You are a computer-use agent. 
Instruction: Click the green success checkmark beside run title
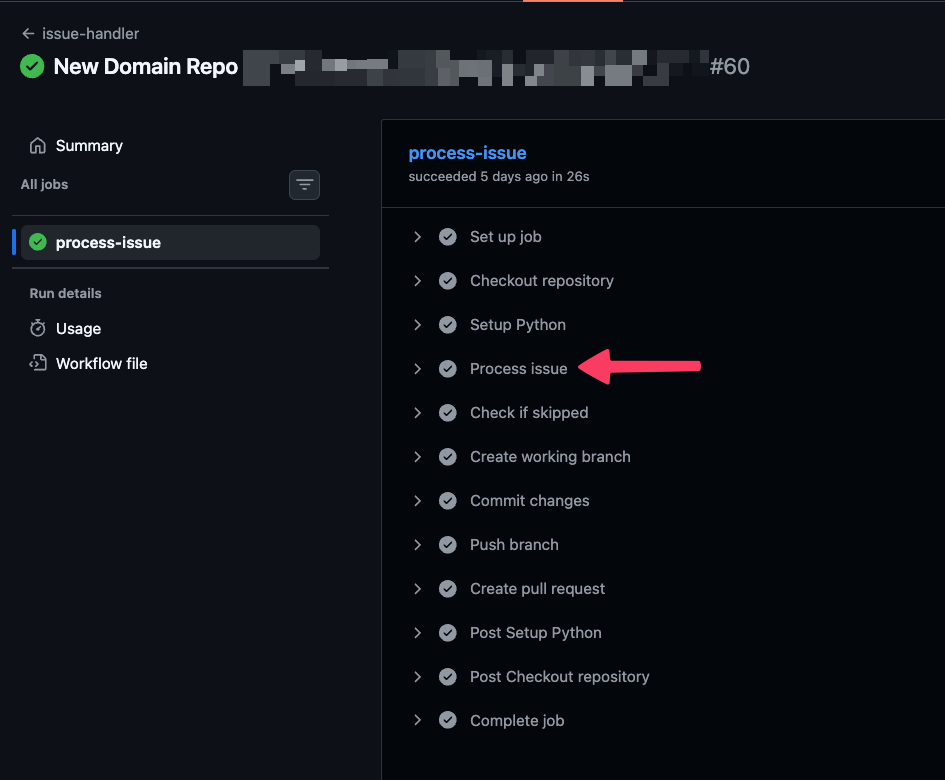[32, 67]
